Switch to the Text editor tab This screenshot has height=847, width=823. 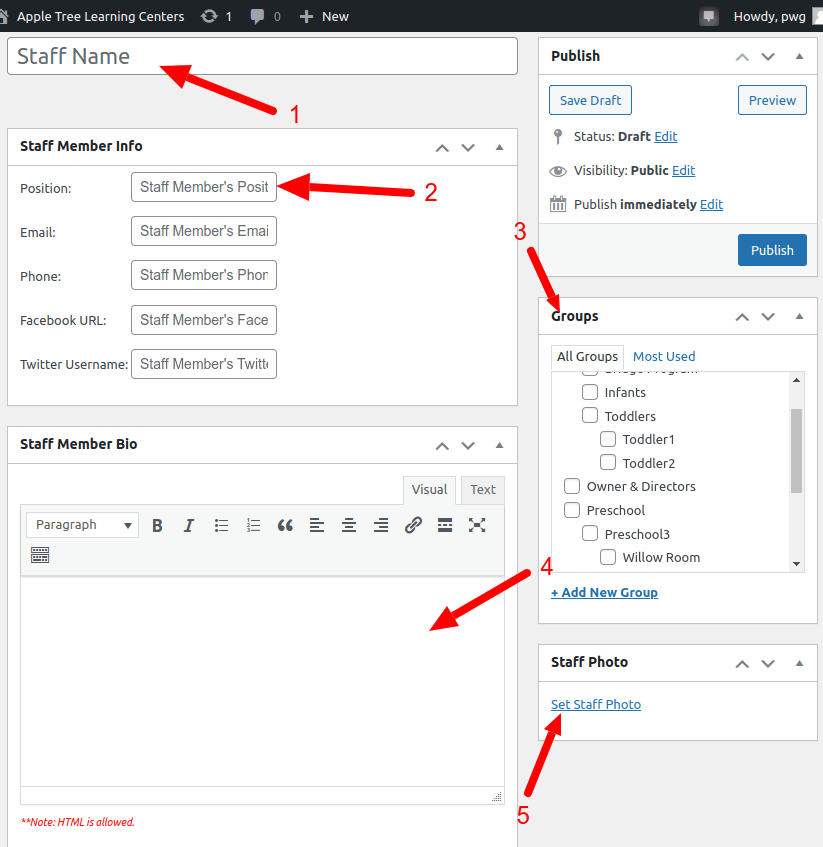click(483, 490)
